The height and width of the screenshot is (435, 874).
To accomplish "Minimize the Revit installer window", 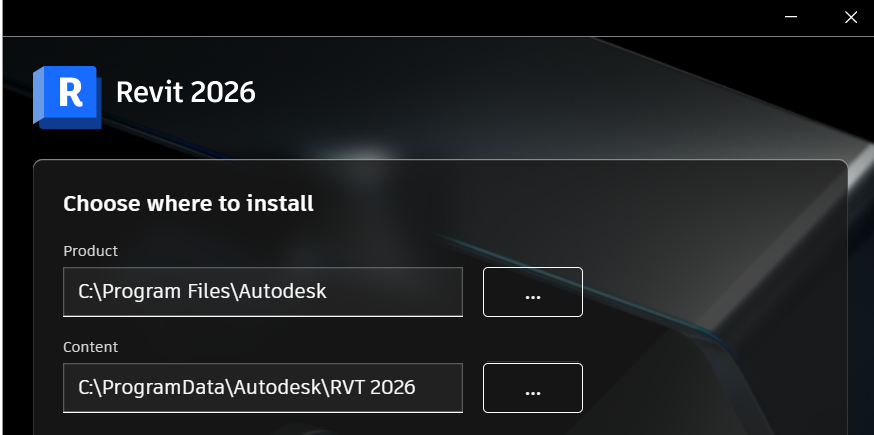I will pos(790,17).
